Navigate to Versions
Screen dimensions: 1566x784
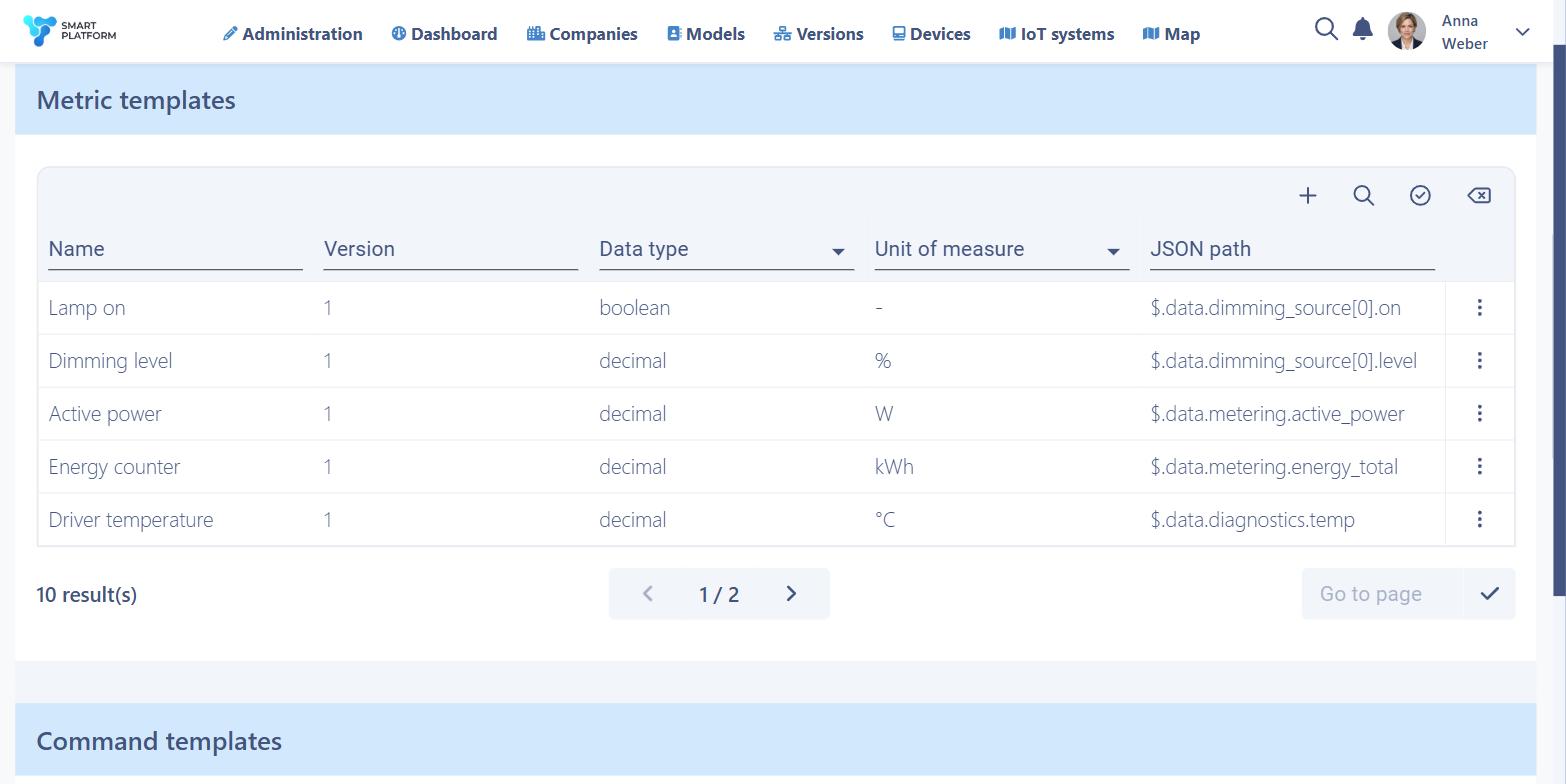(818, 34)
